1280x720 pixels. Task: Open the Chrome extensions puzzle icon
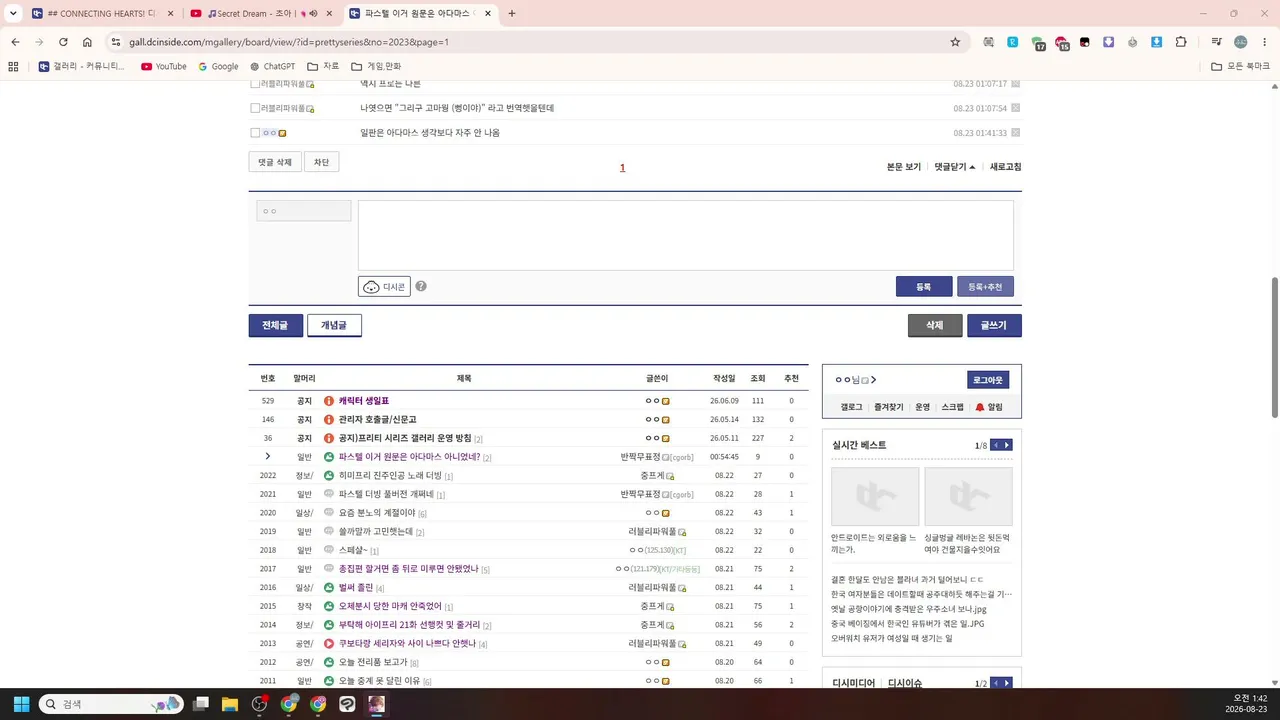pyautogui.click(x=1181, y=42)
